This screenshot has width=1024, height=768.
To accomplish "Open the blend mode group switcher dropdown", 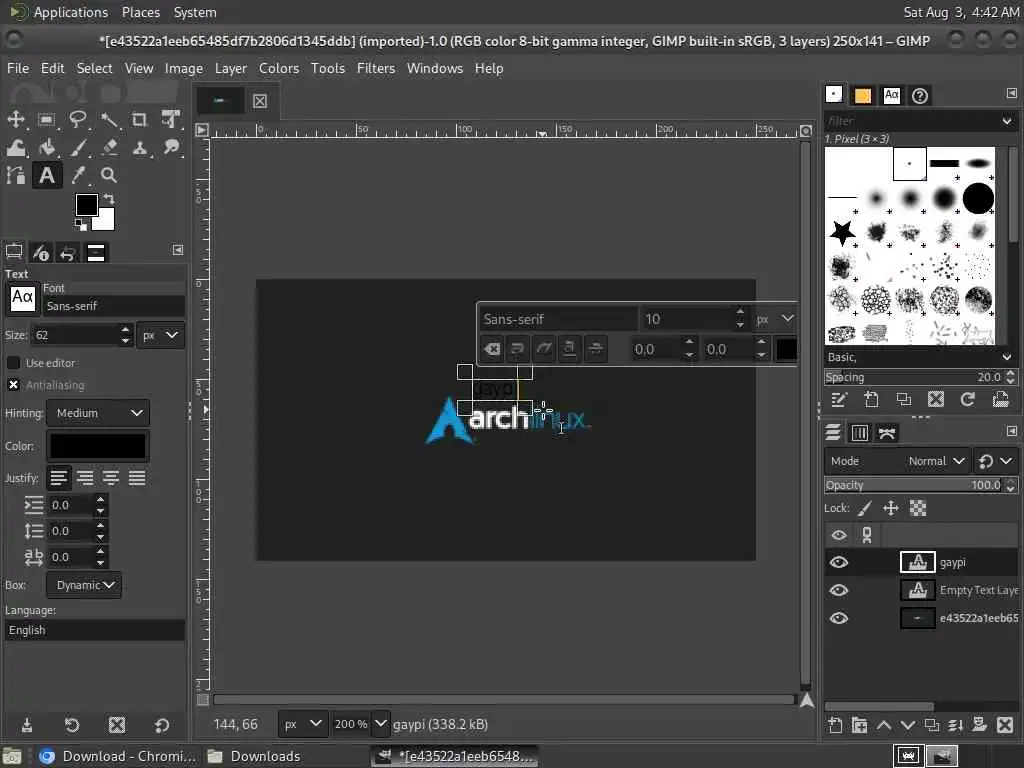I will point(995,461).
